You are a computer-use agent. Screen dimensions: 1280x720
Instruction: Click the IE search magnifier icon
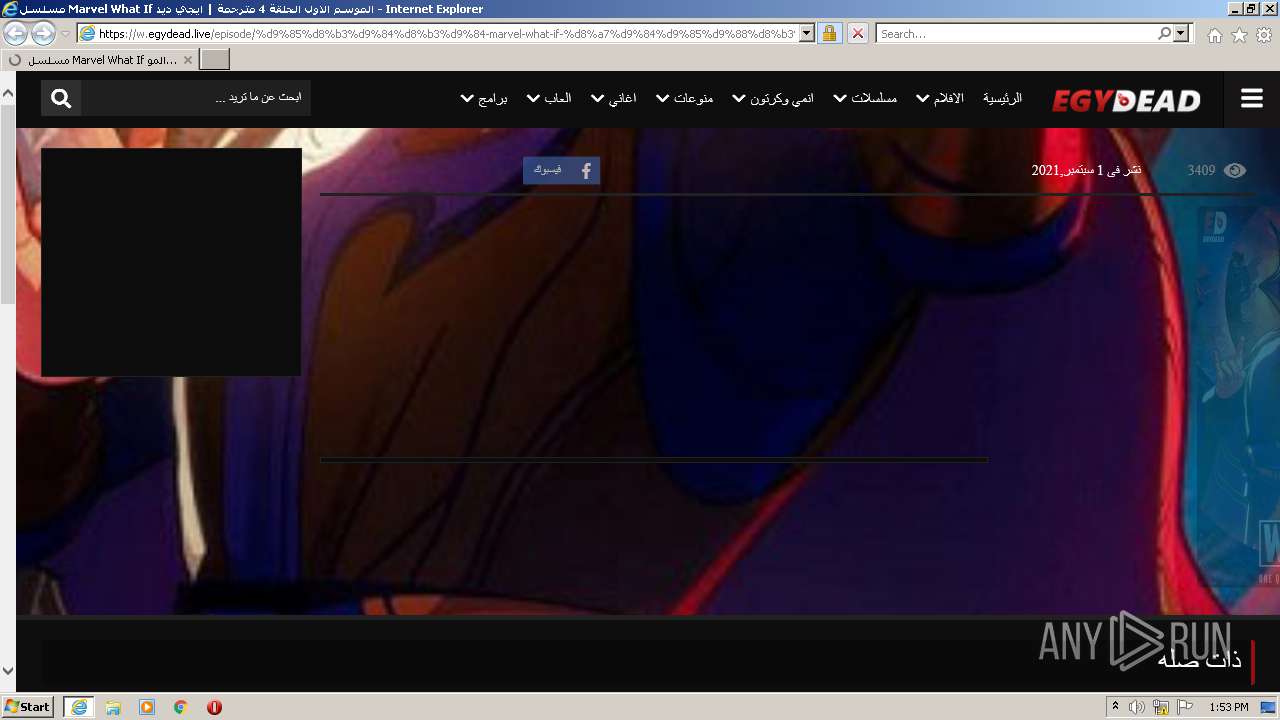(1164, 34)
